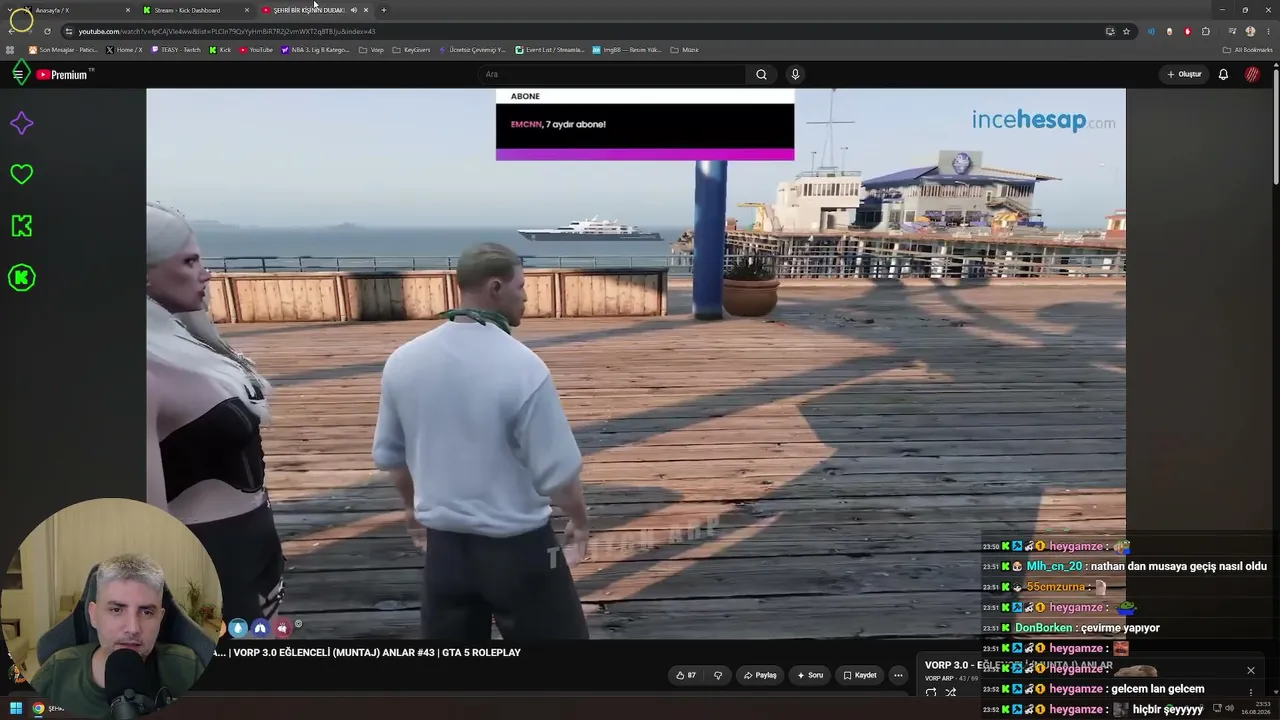Click the YouTube video player
This screenshot has width=1280, height=720.
pos(636,363)
